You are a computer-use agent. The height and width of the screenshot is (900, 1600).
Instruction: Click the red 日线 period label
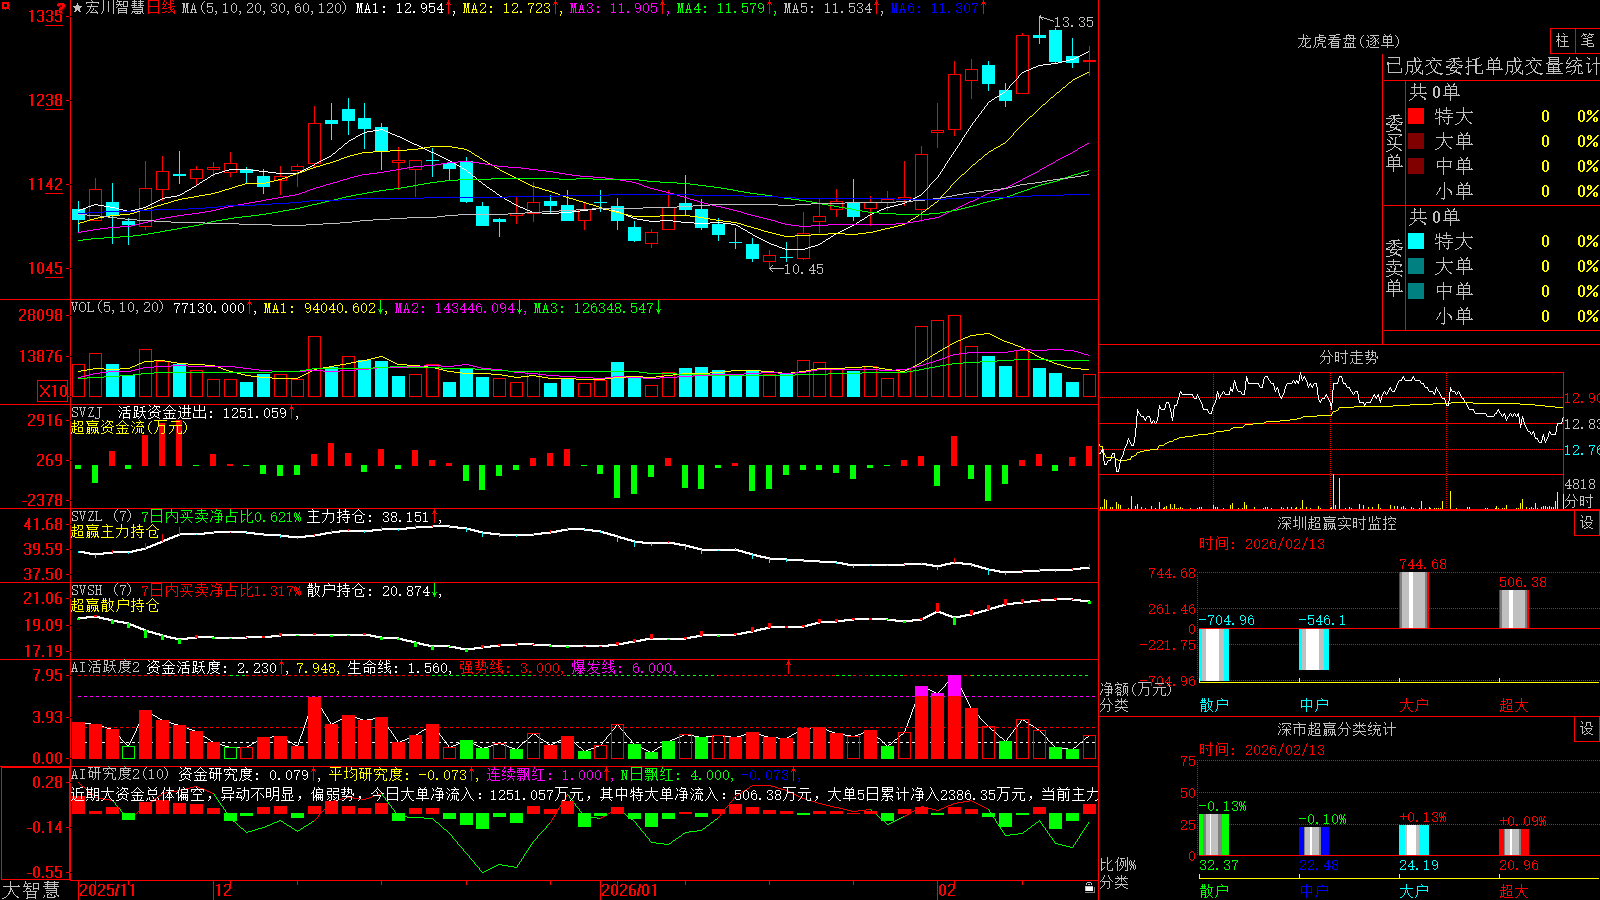(161, 8)
